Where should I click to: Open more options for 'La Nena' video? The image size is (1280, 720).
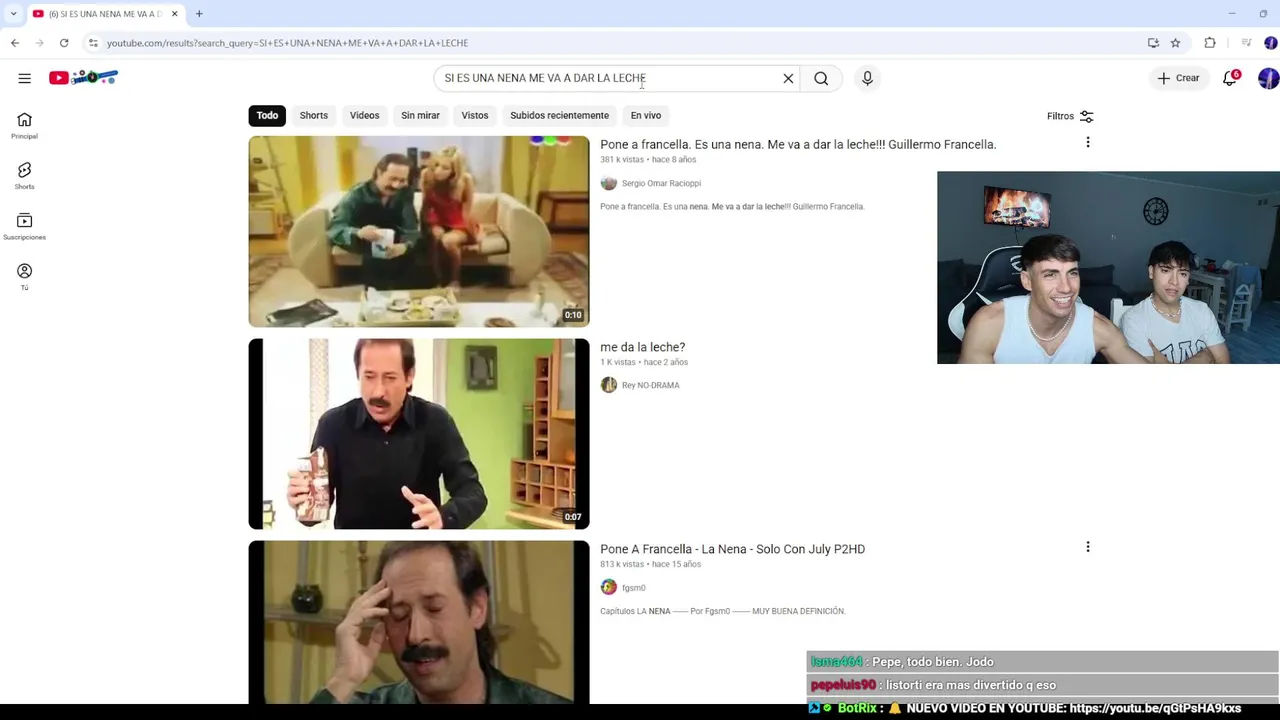[x=1088, y=547]
